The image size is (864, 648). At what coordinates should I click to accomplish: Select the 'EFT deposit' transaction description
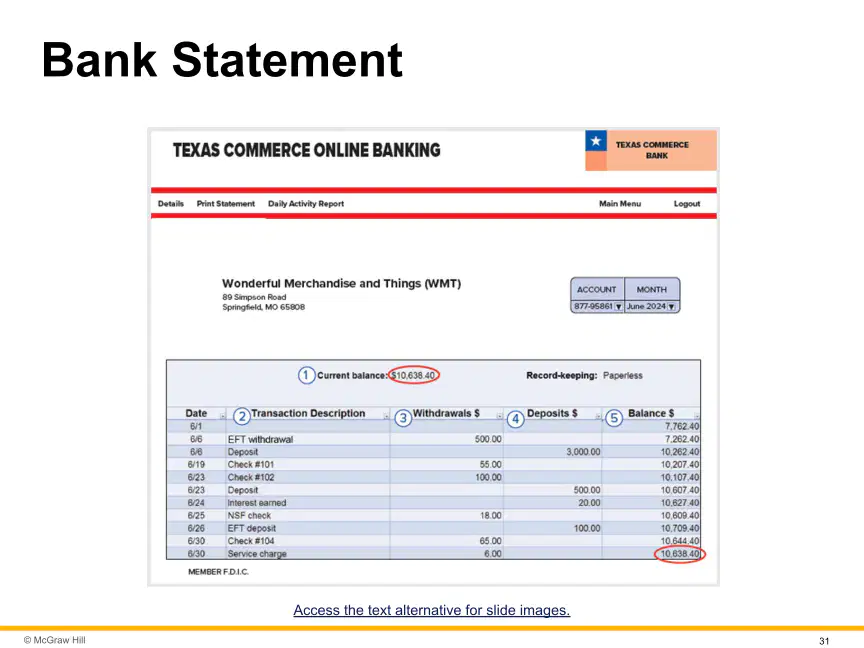[x=251, y=528]
